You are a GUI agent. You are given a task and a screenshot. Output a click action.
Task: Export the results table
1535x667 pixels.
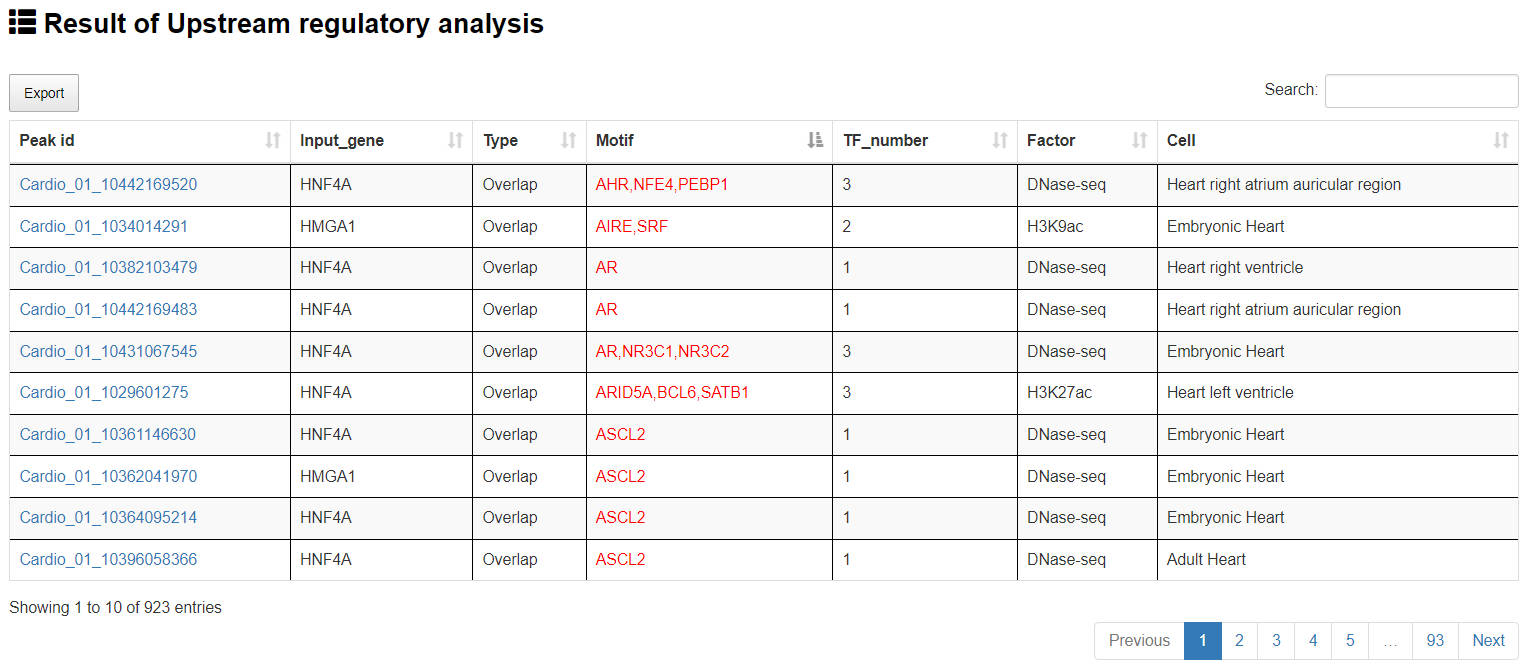tap(44, 93)
